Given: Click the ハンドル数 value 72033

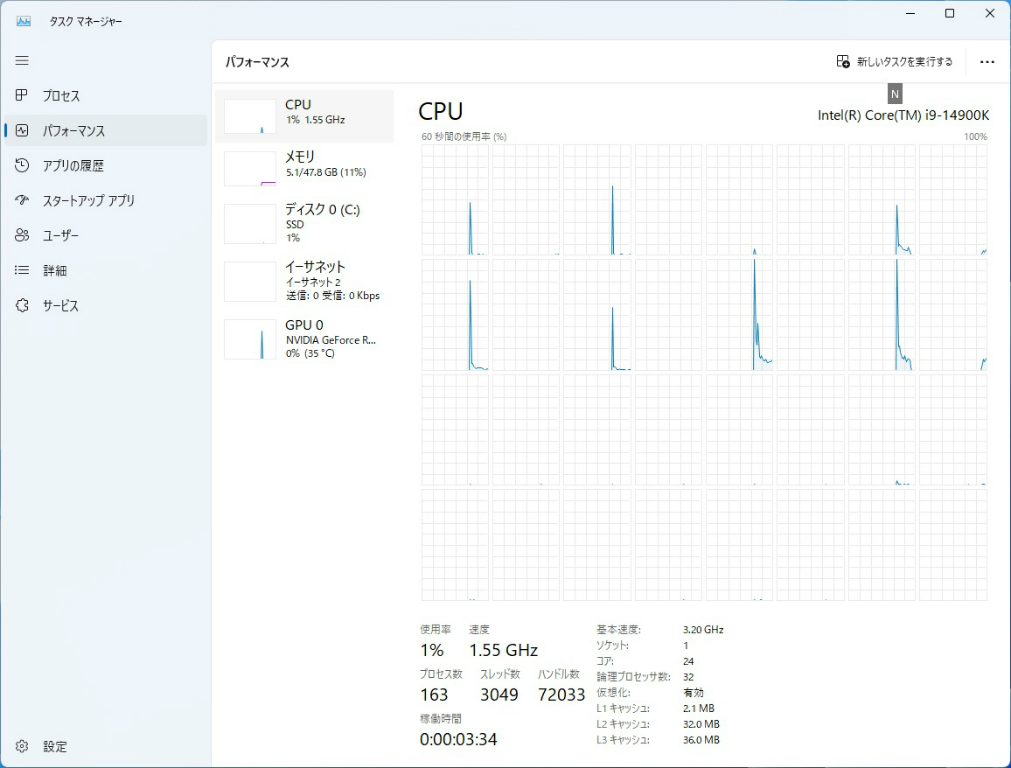Looking at the screenshot, I should tap(561, 694).
